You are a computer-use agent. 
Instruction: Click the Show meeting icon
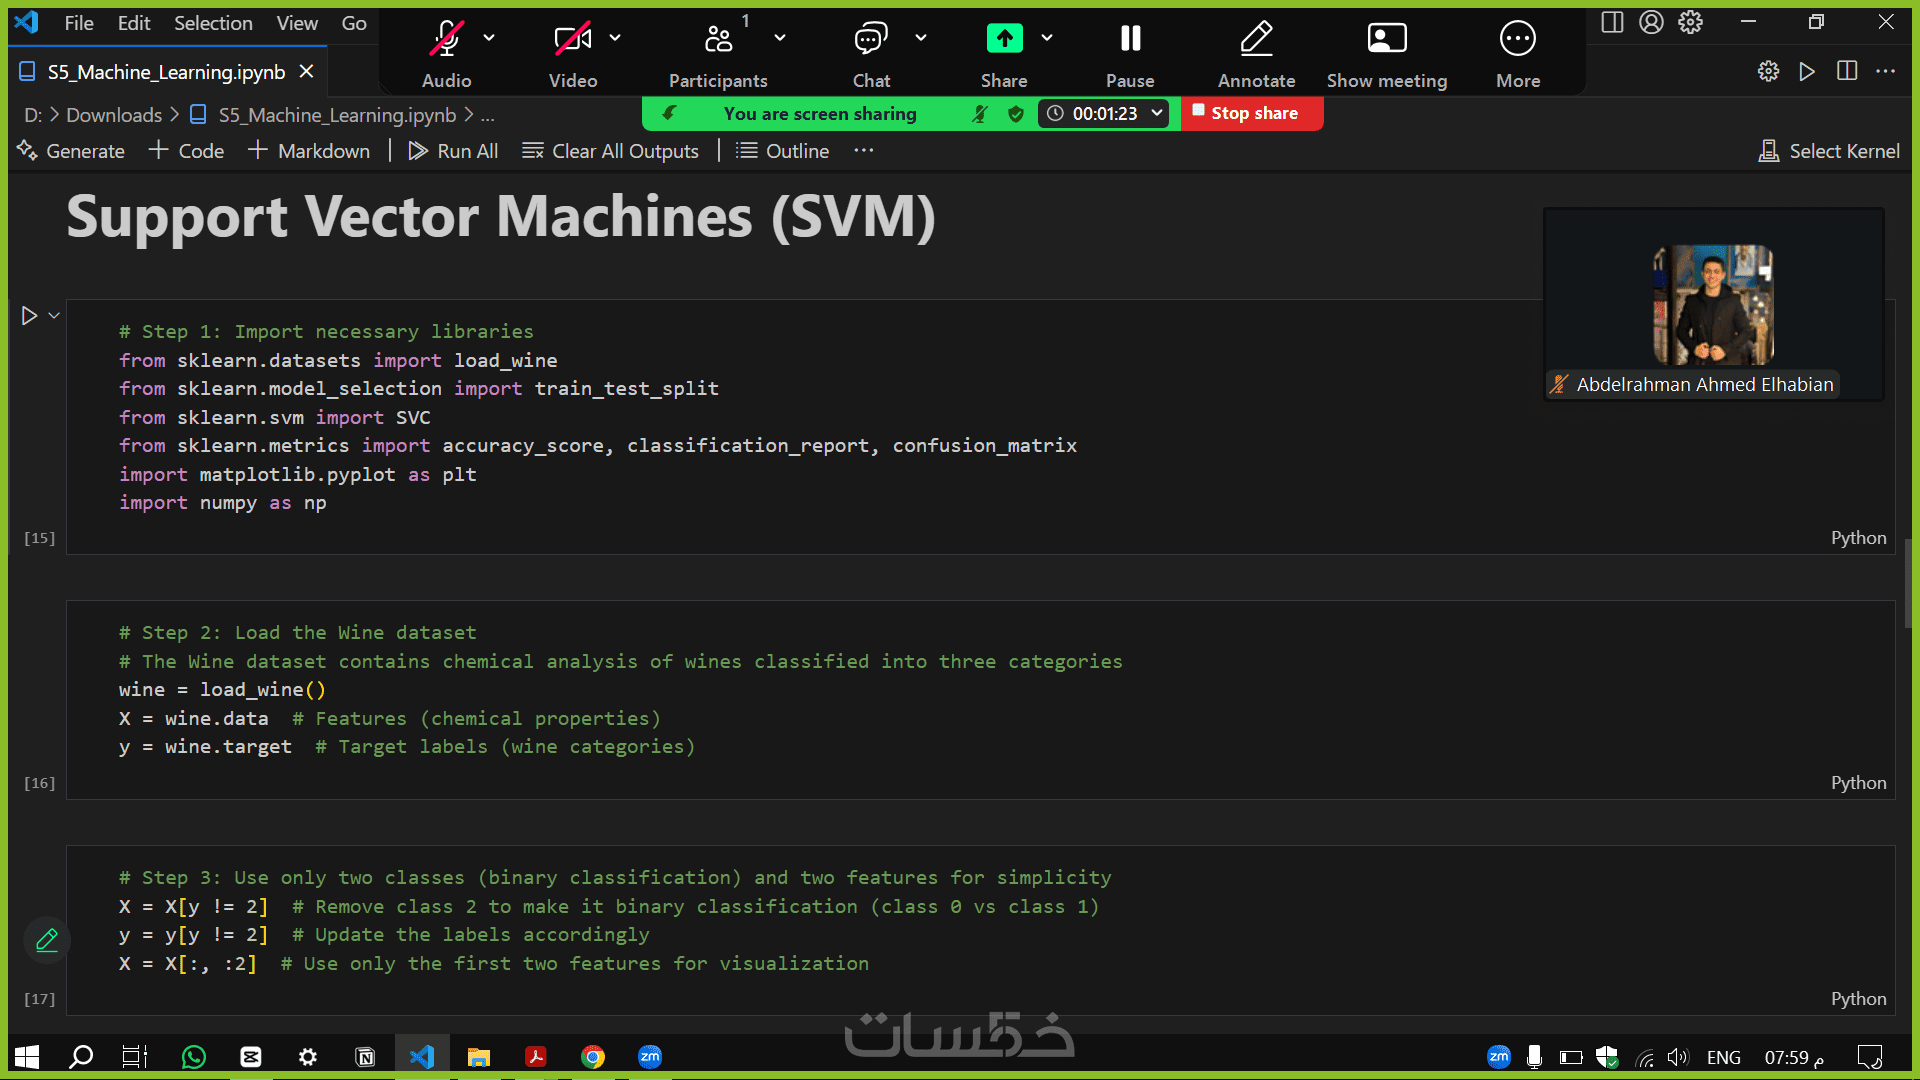[1386, 40]
